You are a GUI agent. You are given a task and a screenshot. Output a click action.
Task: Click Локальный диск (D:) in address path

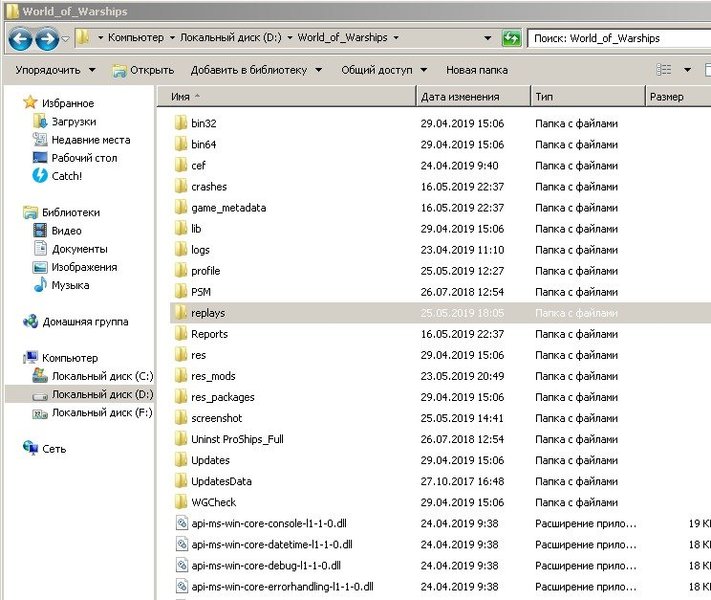[x=231, y=37]
